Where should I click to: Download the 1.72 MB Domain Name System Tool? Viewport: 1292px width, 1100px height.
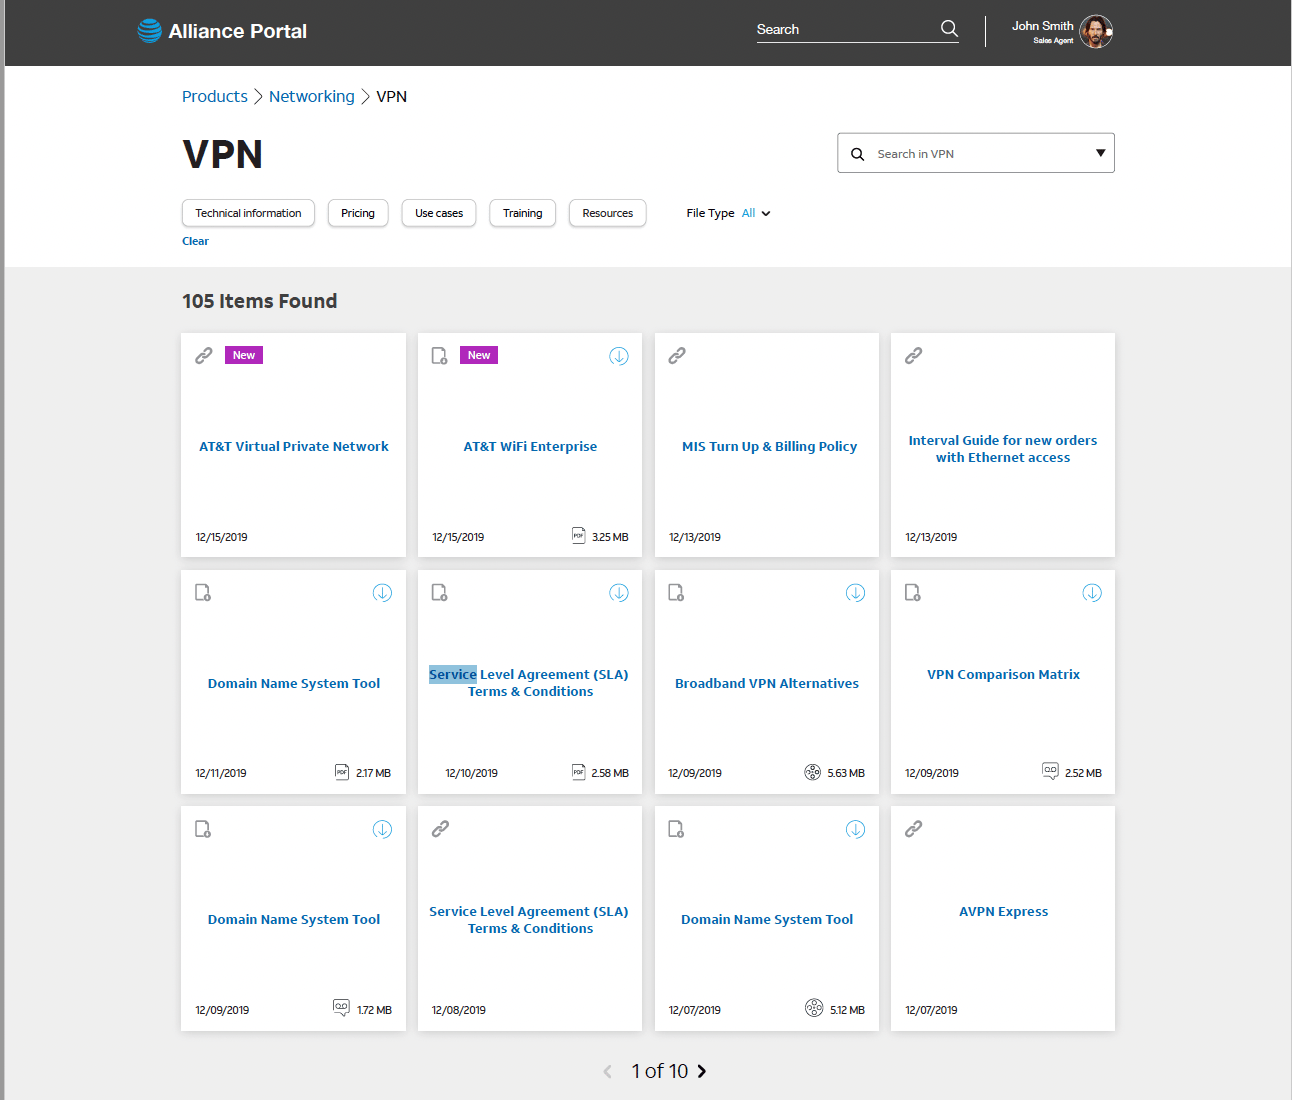[382, 829]
